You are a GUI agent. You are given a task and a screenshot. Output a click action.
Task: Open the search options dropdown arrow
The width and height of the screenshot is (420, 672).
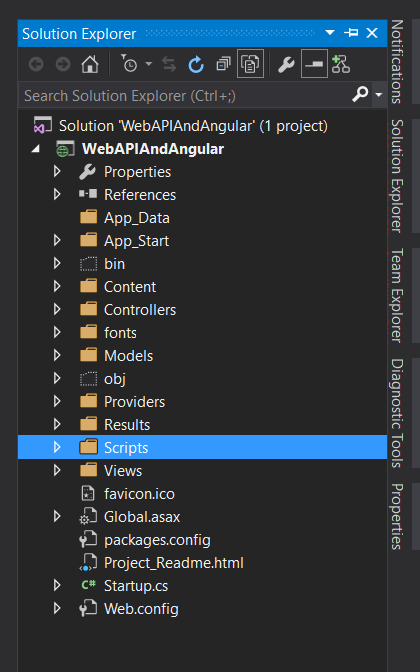[378, 94]
